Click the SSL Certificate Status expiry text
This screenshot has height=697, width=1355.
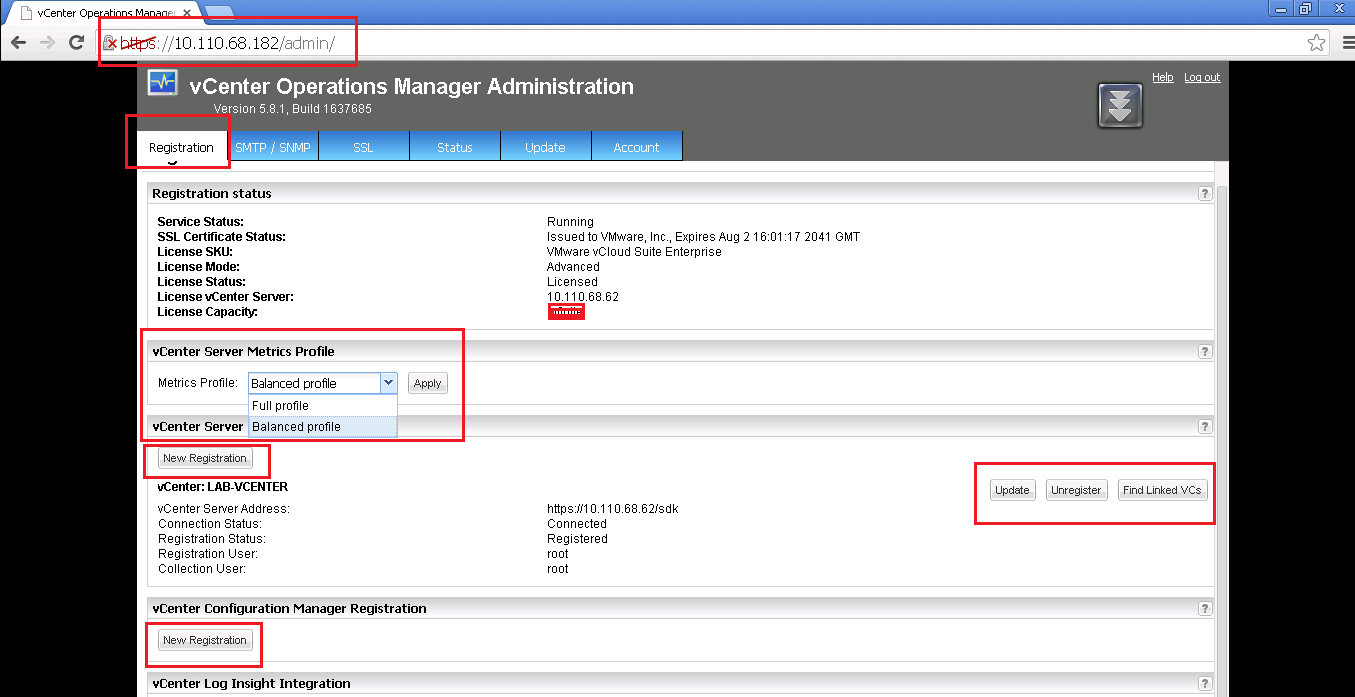703,237
